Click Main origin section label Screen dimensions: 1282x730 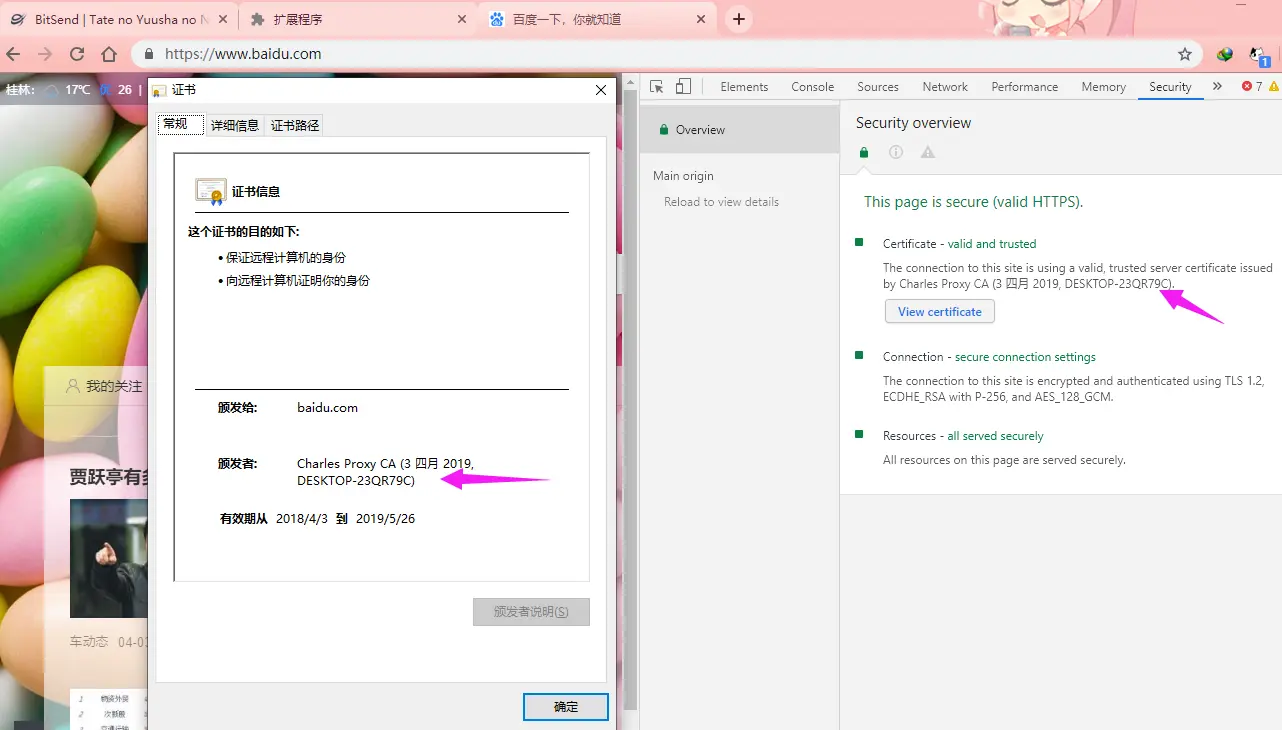683,176
